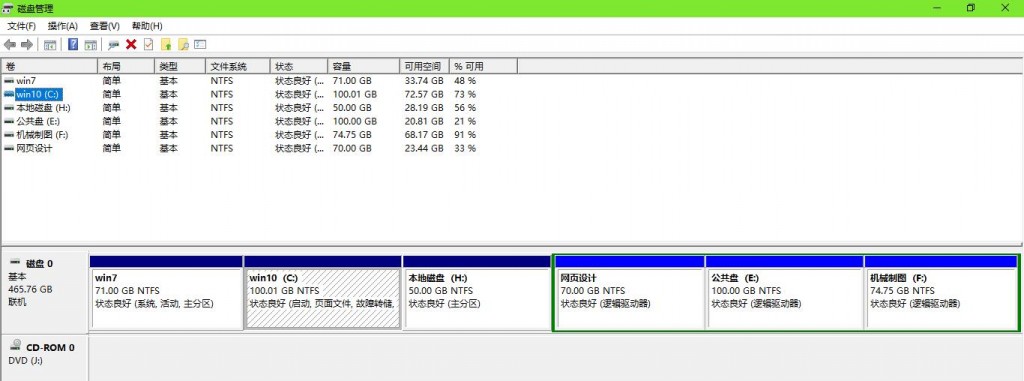The height and width of the screenshot is (381, 1024).
Task: Select the 公共盘 (E:) logical drive block
Action: click(x=785, y=292)
